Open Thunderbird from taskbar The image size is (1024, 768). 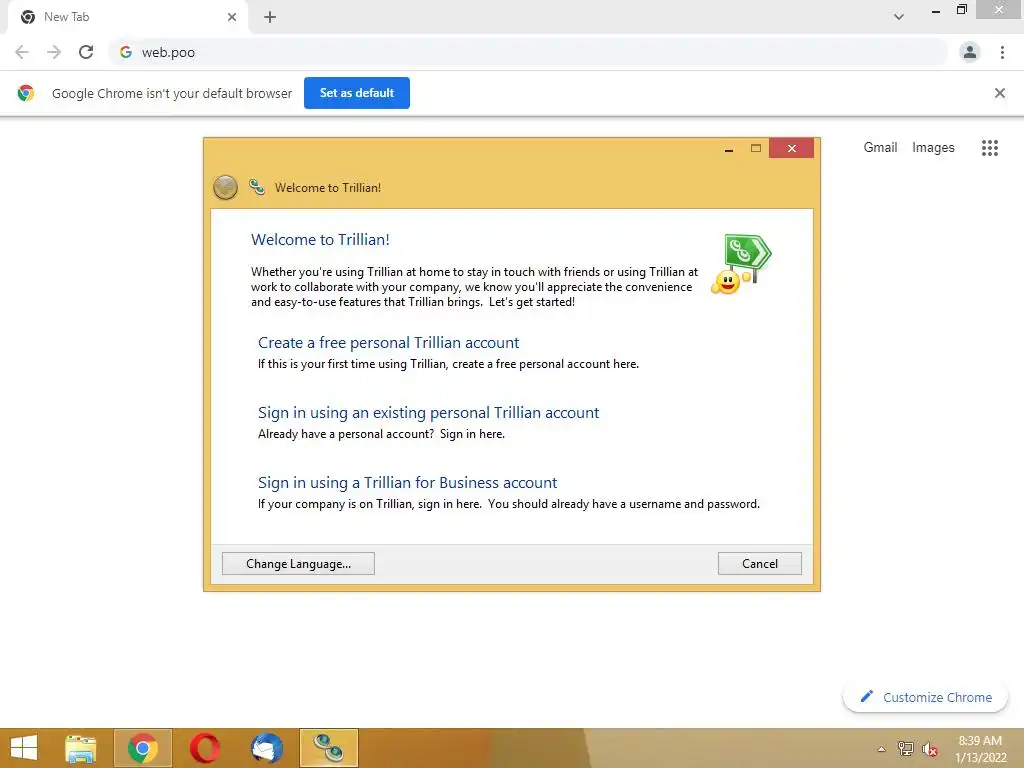[267, 748]
